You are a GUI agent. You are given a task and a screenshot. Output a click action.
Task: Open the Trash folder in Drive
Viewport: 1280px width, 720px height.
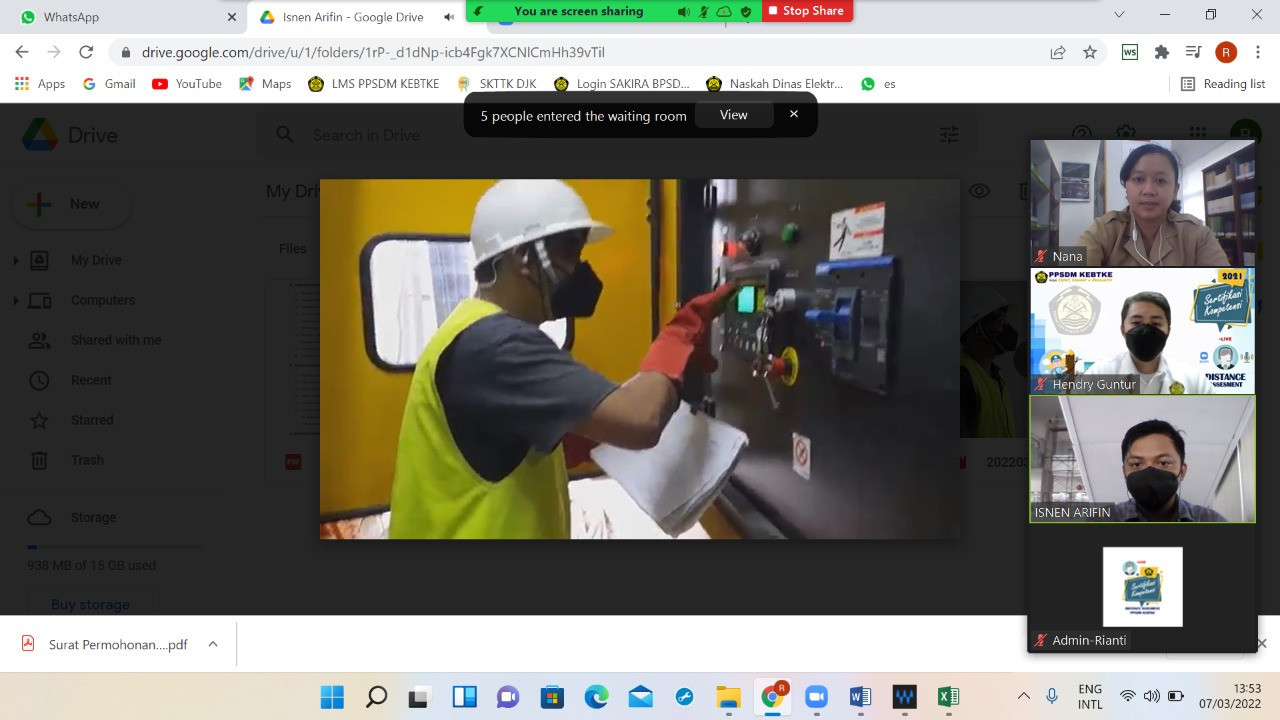coord(87,460)
